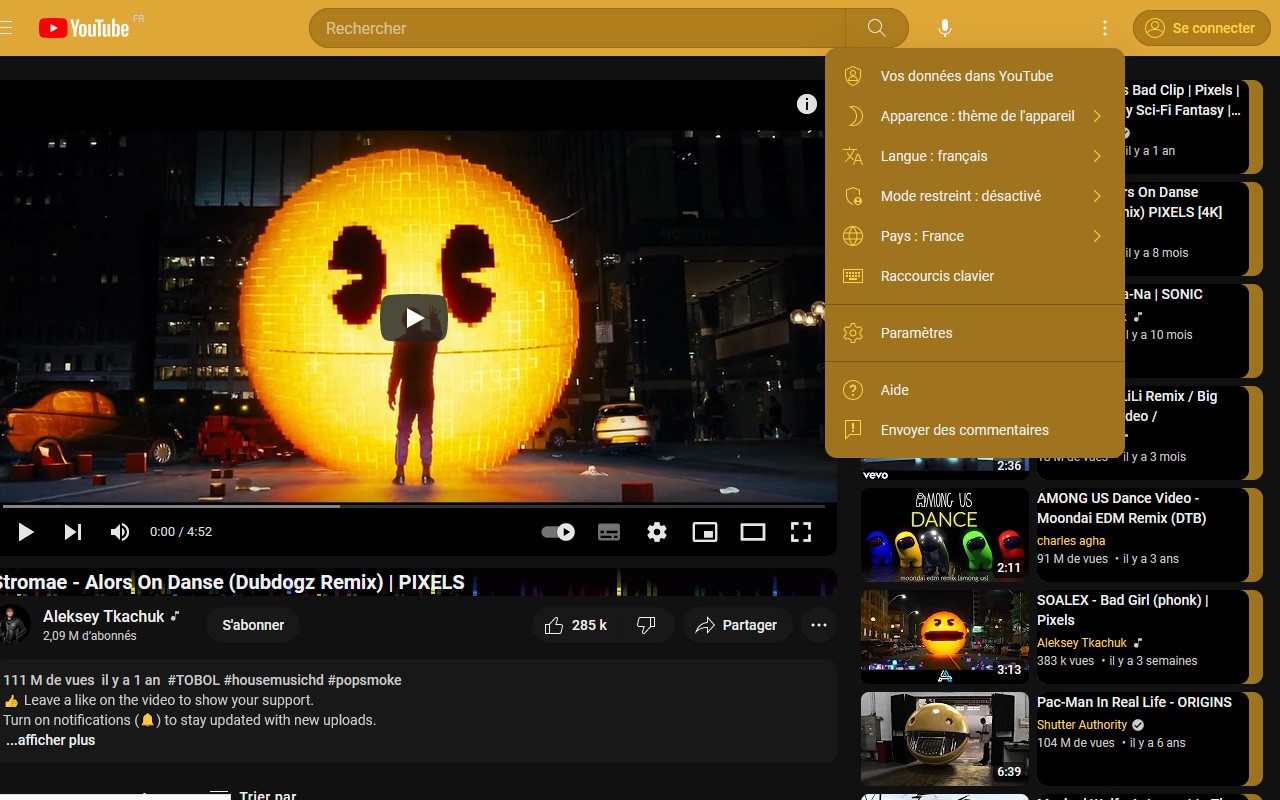Select Envoyer des commentaires
1280x800 pixels.
(975, 430)
